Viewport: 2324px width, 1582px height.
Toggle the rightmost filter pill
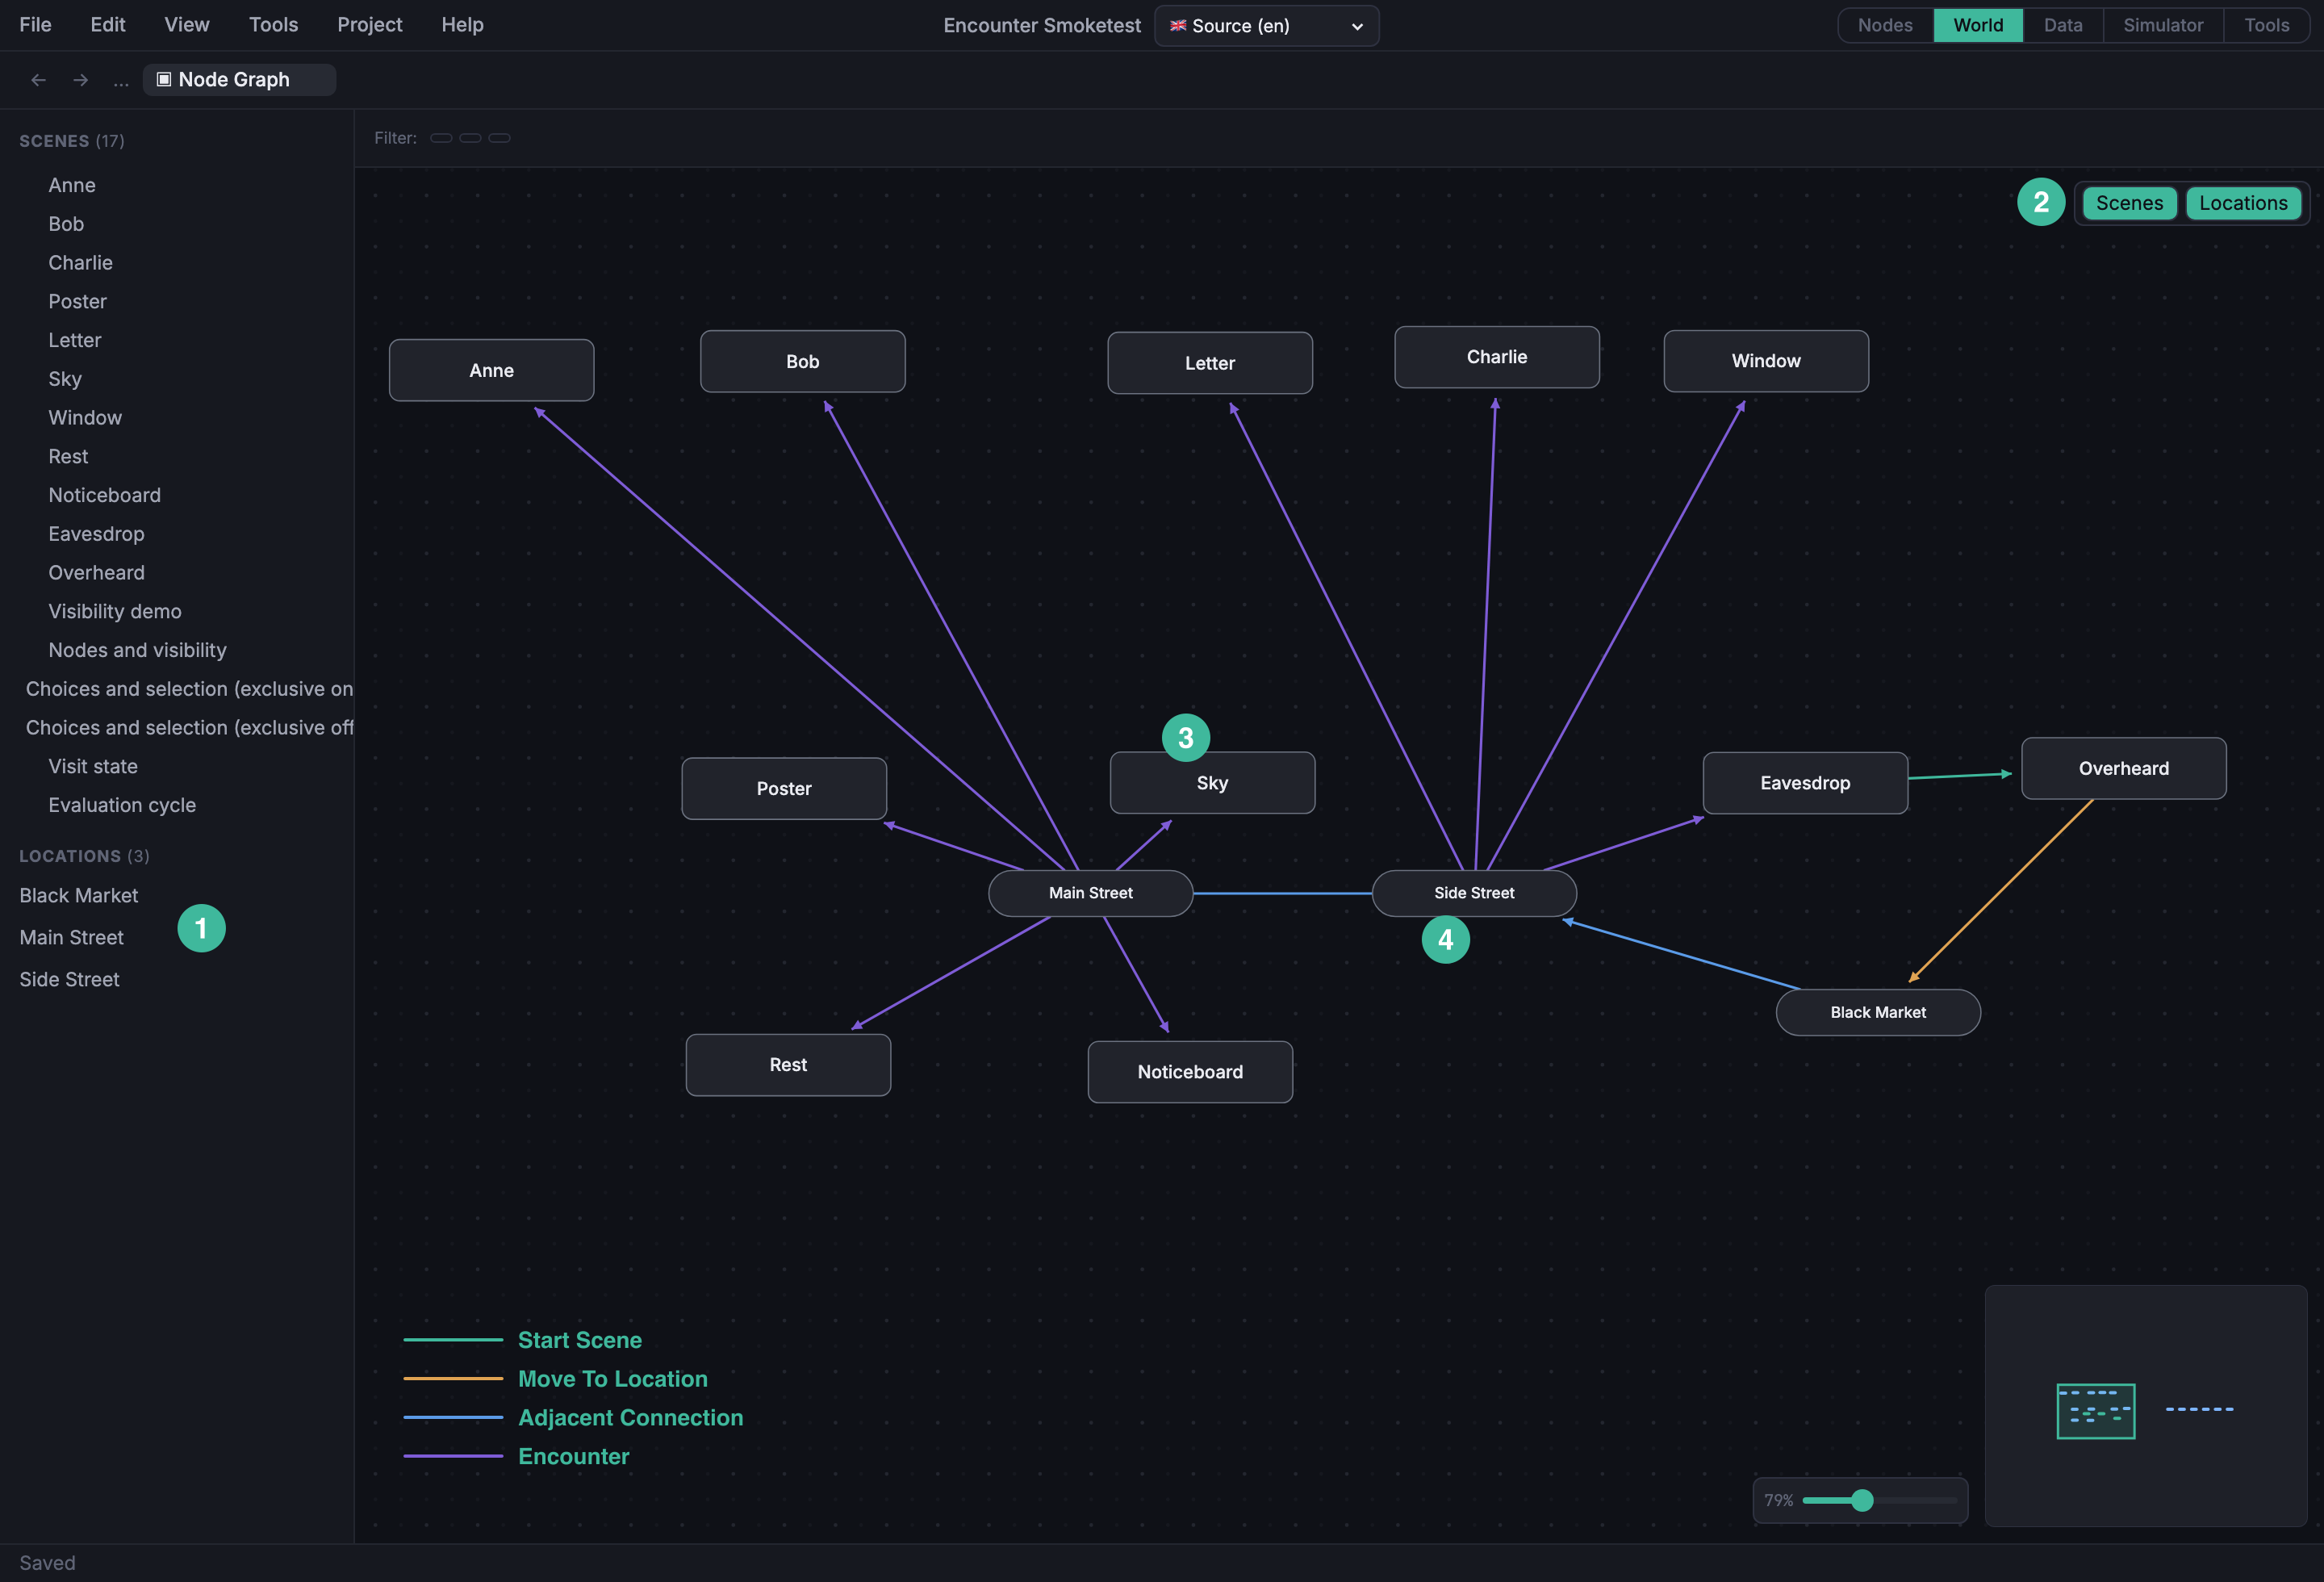pos(499,138)
